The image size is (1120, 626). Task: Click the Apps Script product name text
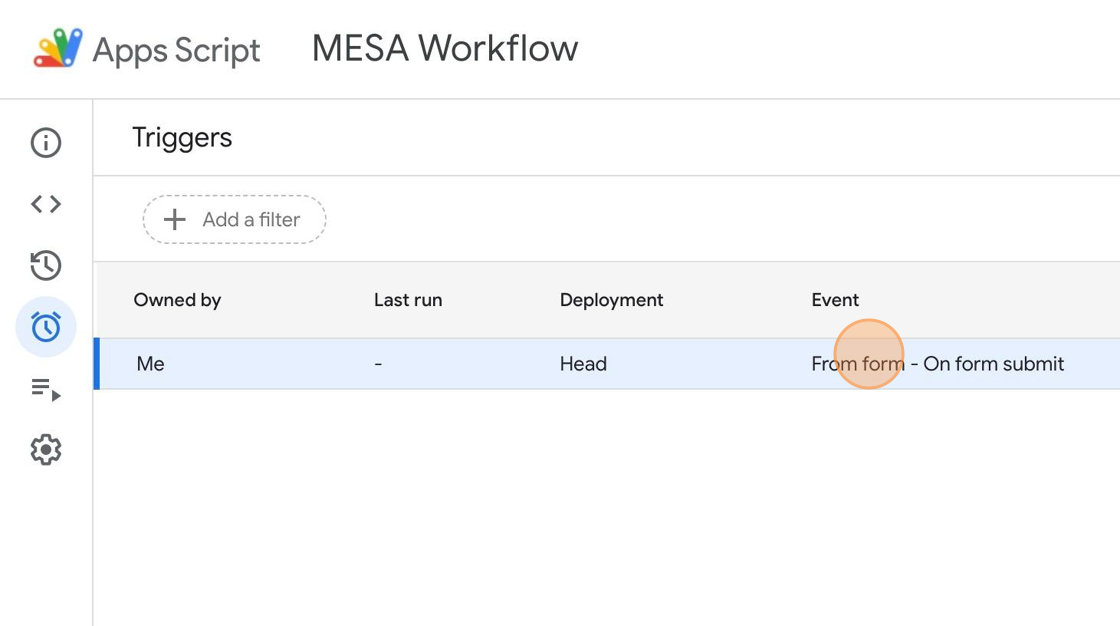(x=176, y=50)
